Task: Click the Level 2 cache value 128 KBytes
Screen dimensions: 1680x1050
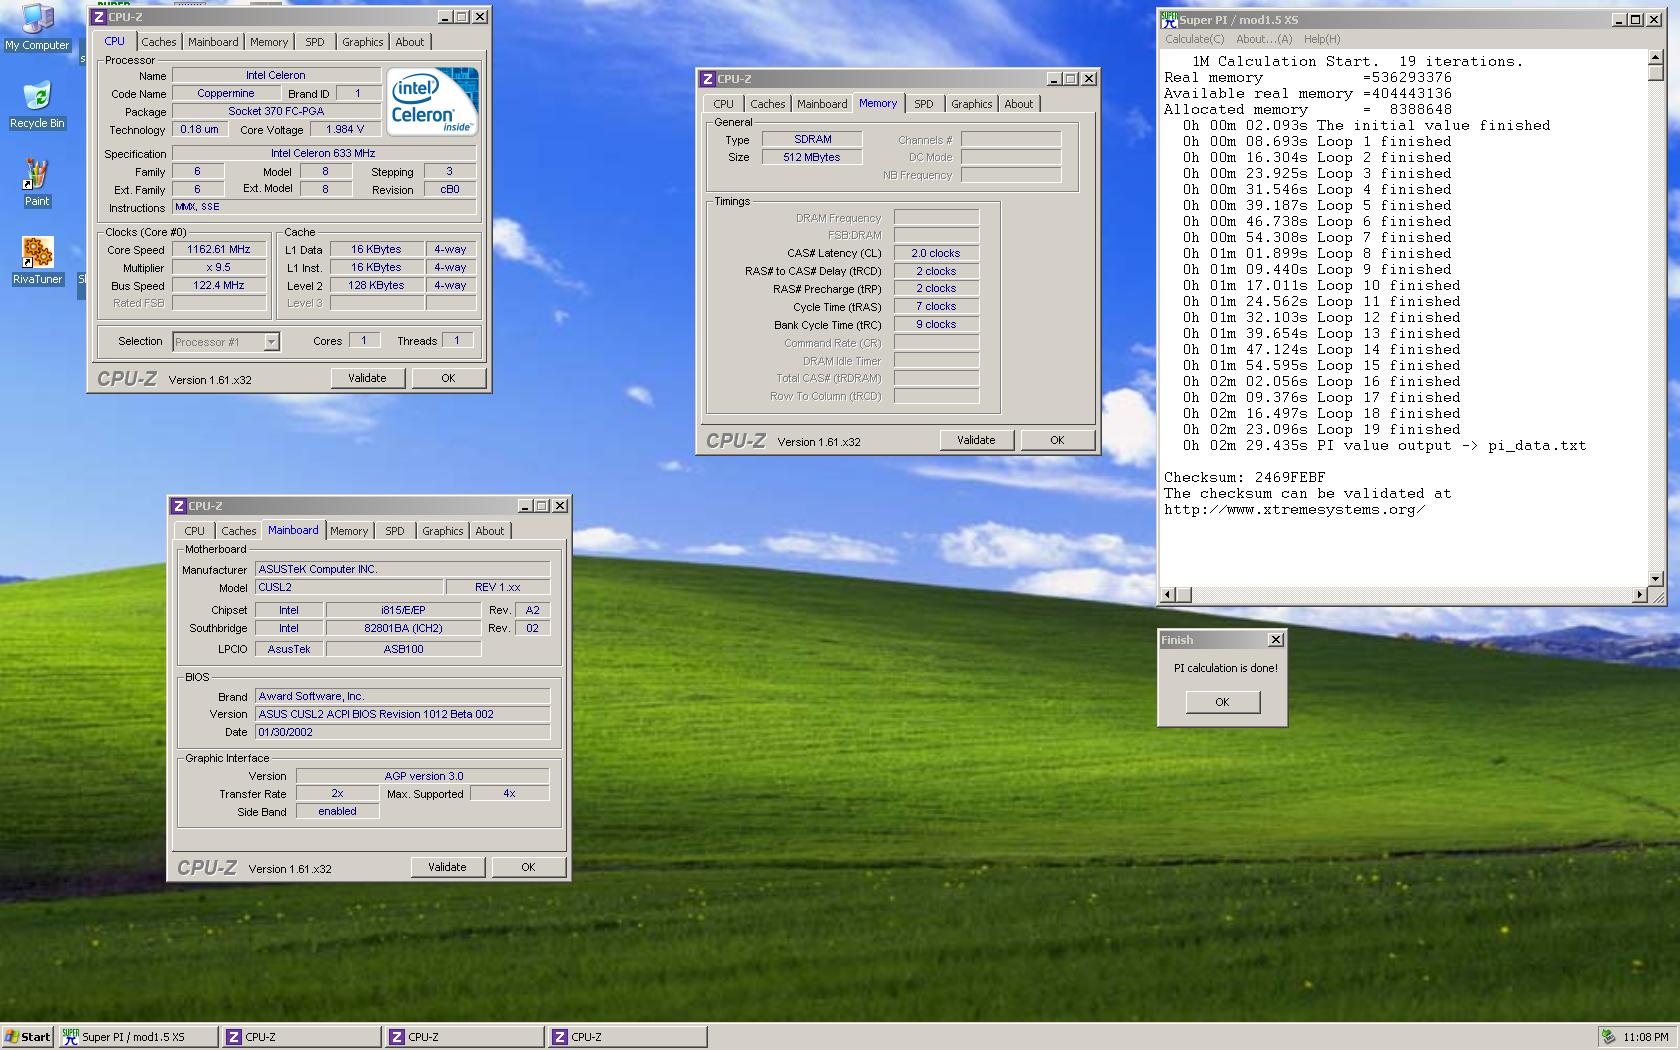Action: 376,286
